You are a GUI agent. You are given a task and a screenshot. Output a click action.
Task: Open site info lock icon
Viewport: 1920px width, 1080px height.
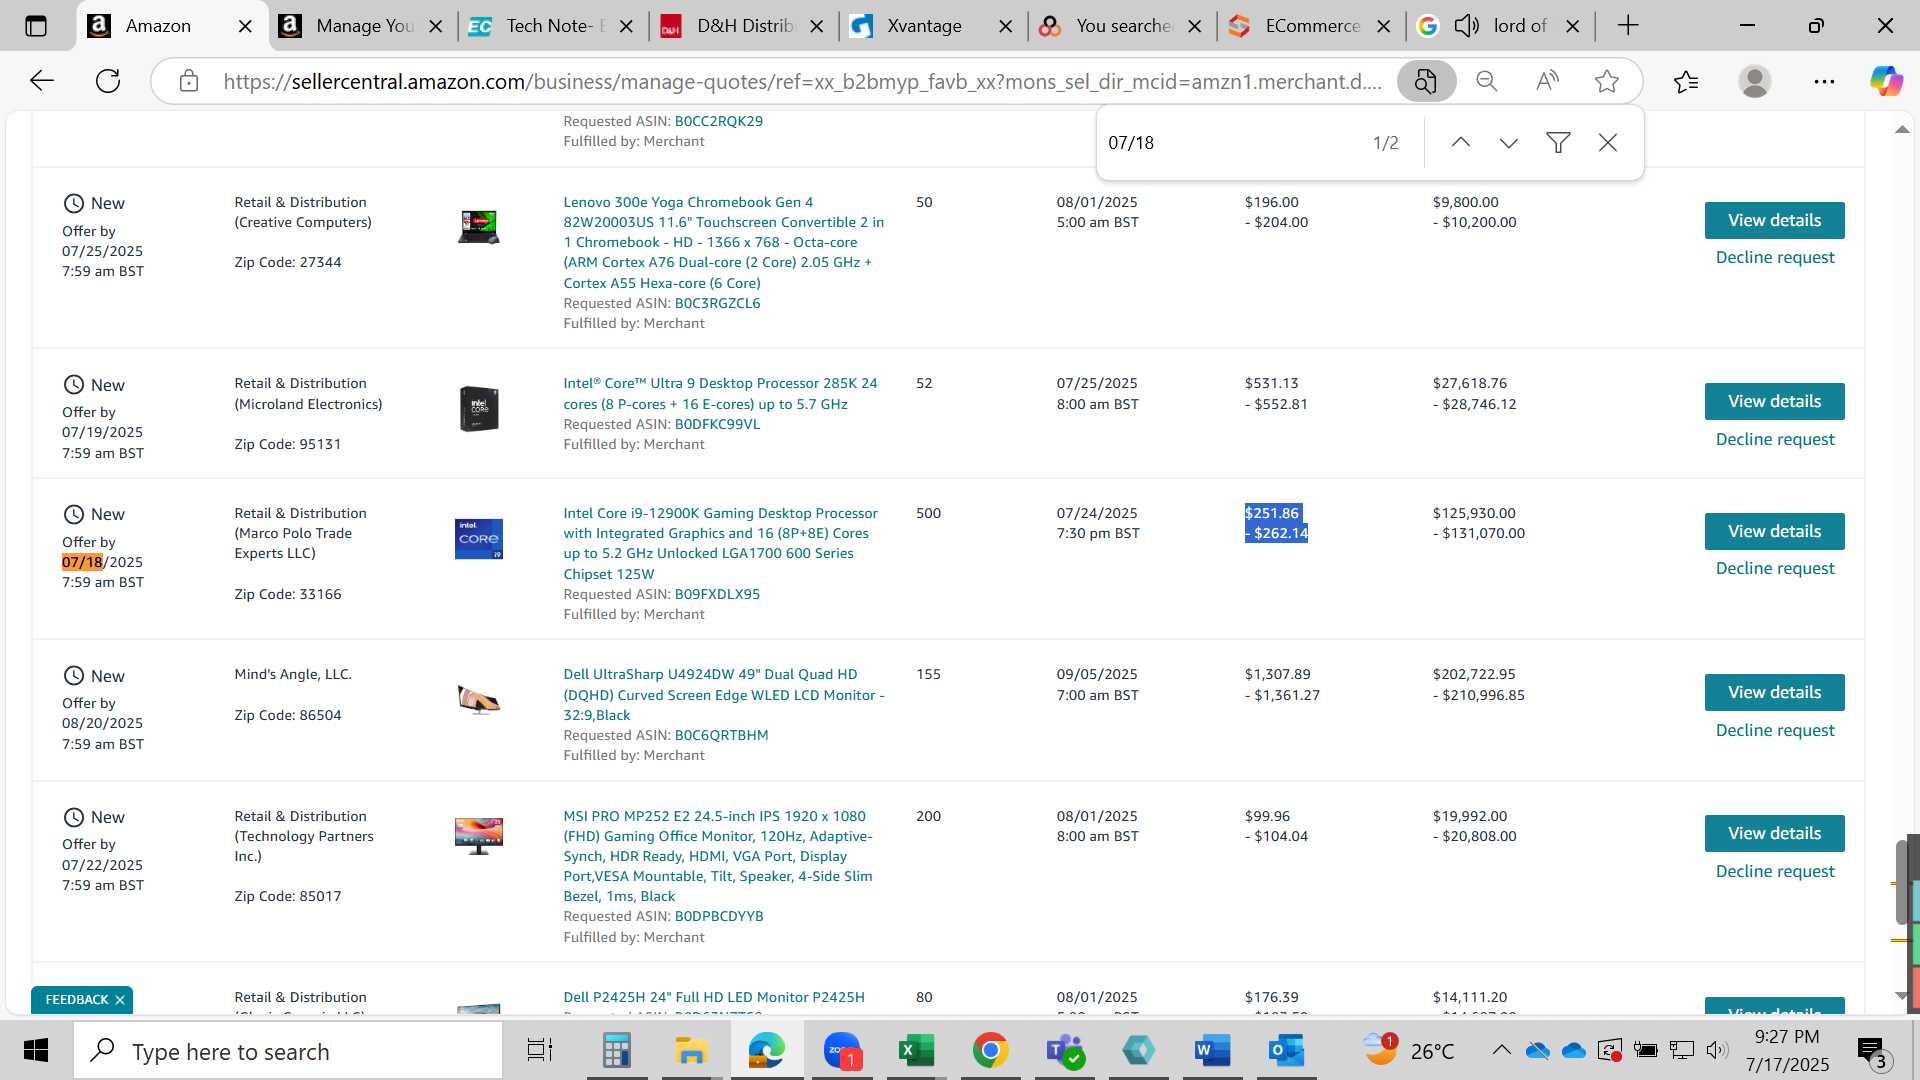click(189, 81)
